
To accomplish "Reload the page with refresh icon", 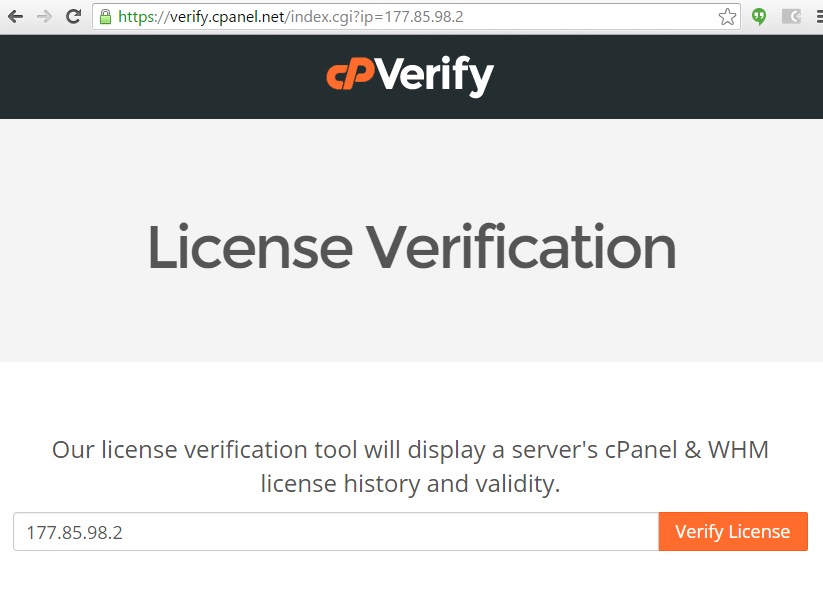I will tap(73, 16).
